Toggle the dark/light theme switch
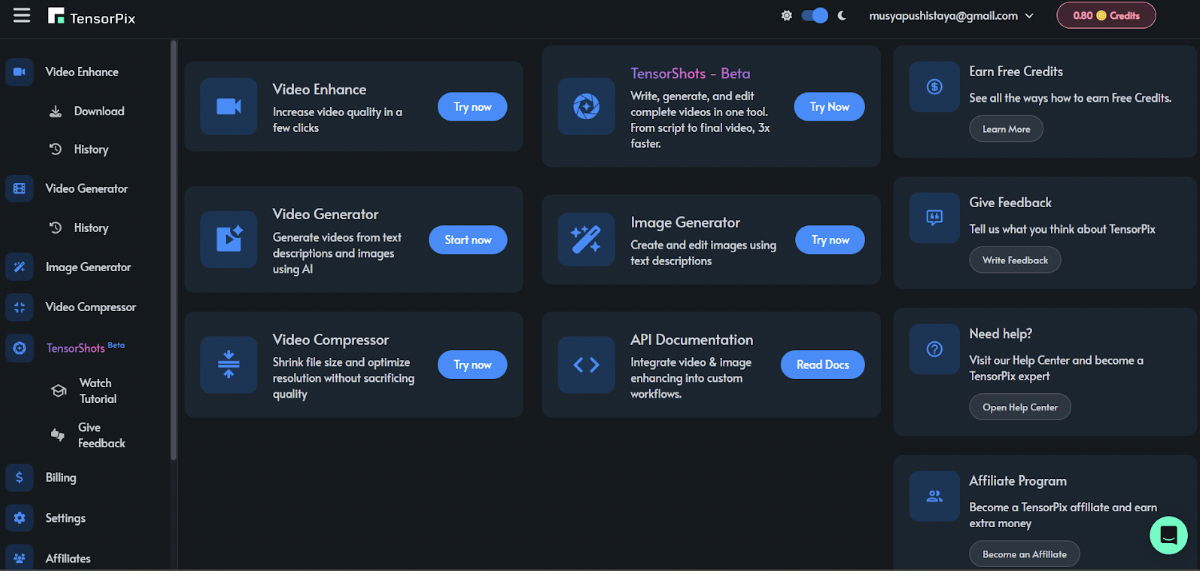The height and width of the screenshot is (574, 1200). click(815, 15)
